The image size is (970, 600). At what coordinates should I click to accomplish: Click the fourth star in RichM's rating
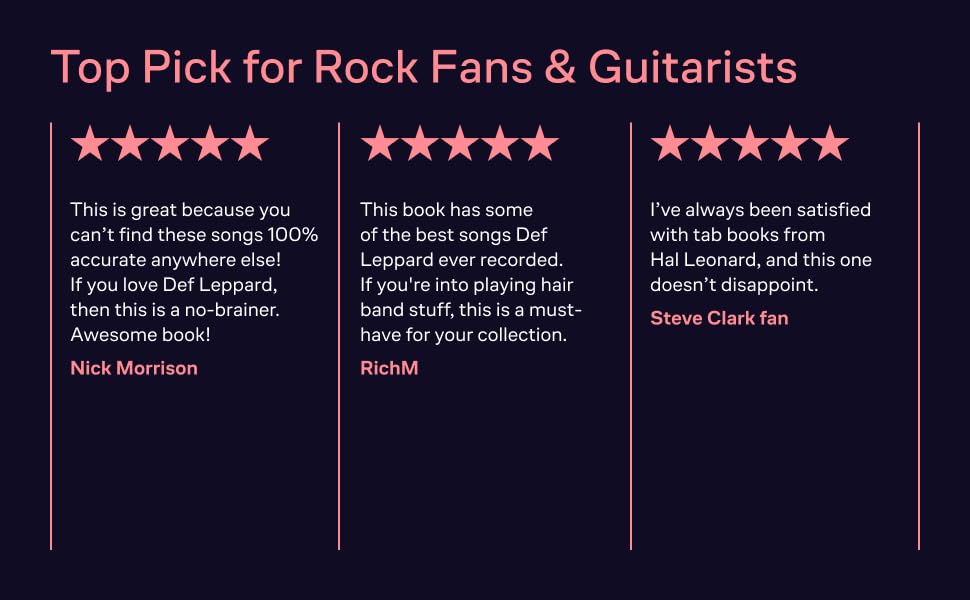500,144
